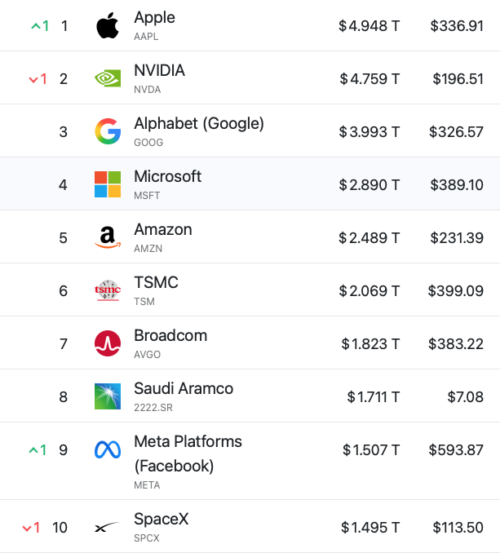Click NVIDIA share price $196.51
Viewport: 500px width, 553px height.
click(458, 79)
